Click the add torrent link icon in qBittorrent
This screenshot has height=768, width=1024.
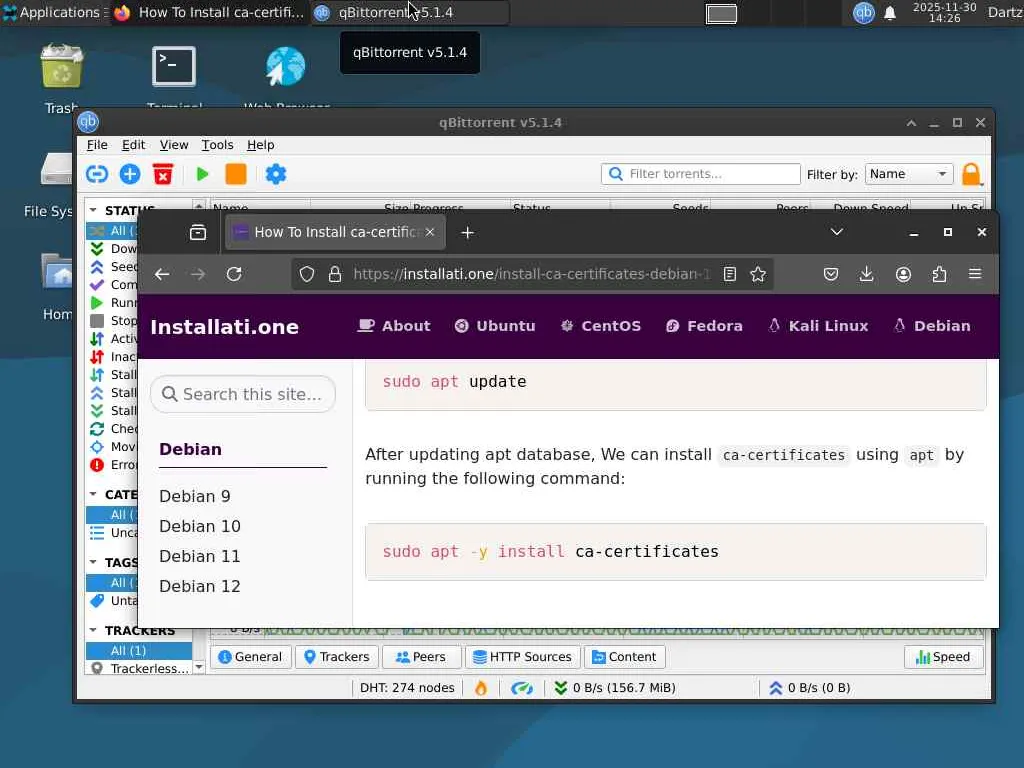click(x=97, y=174)
